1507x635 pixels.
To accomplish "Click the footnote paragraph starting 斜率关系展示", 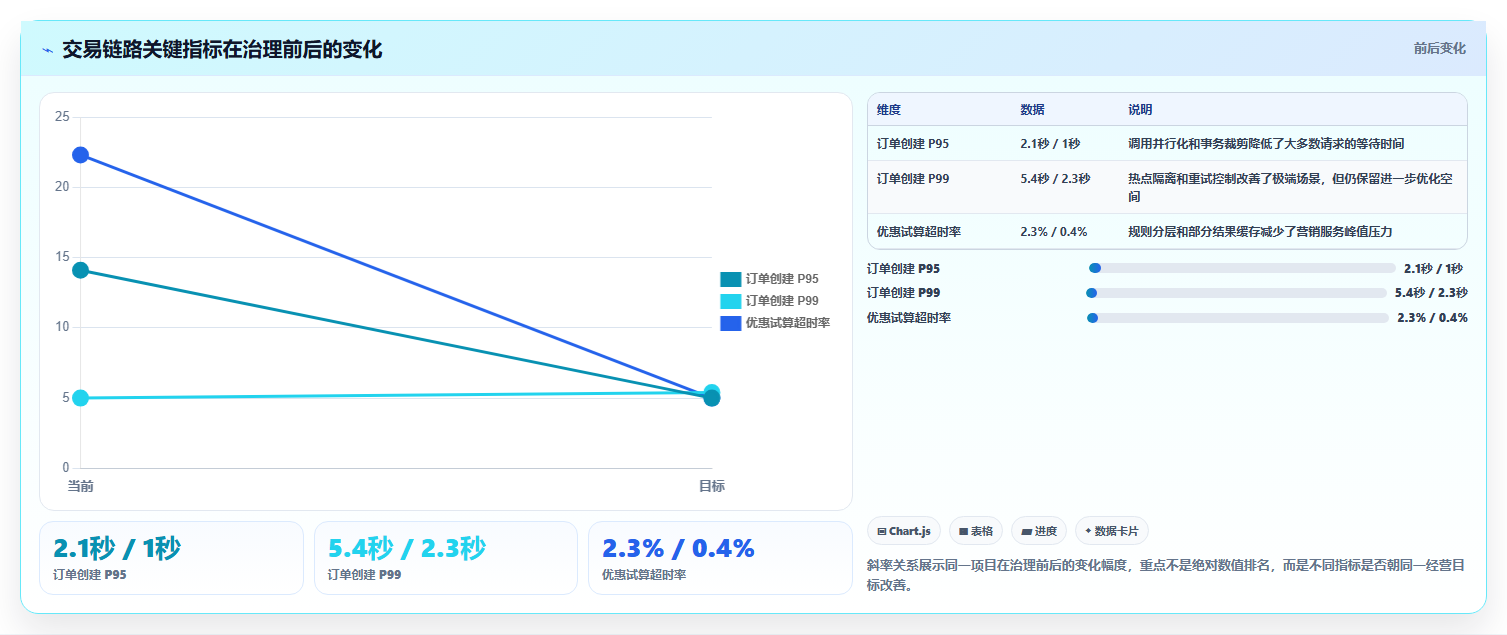I will point(1167,575).
